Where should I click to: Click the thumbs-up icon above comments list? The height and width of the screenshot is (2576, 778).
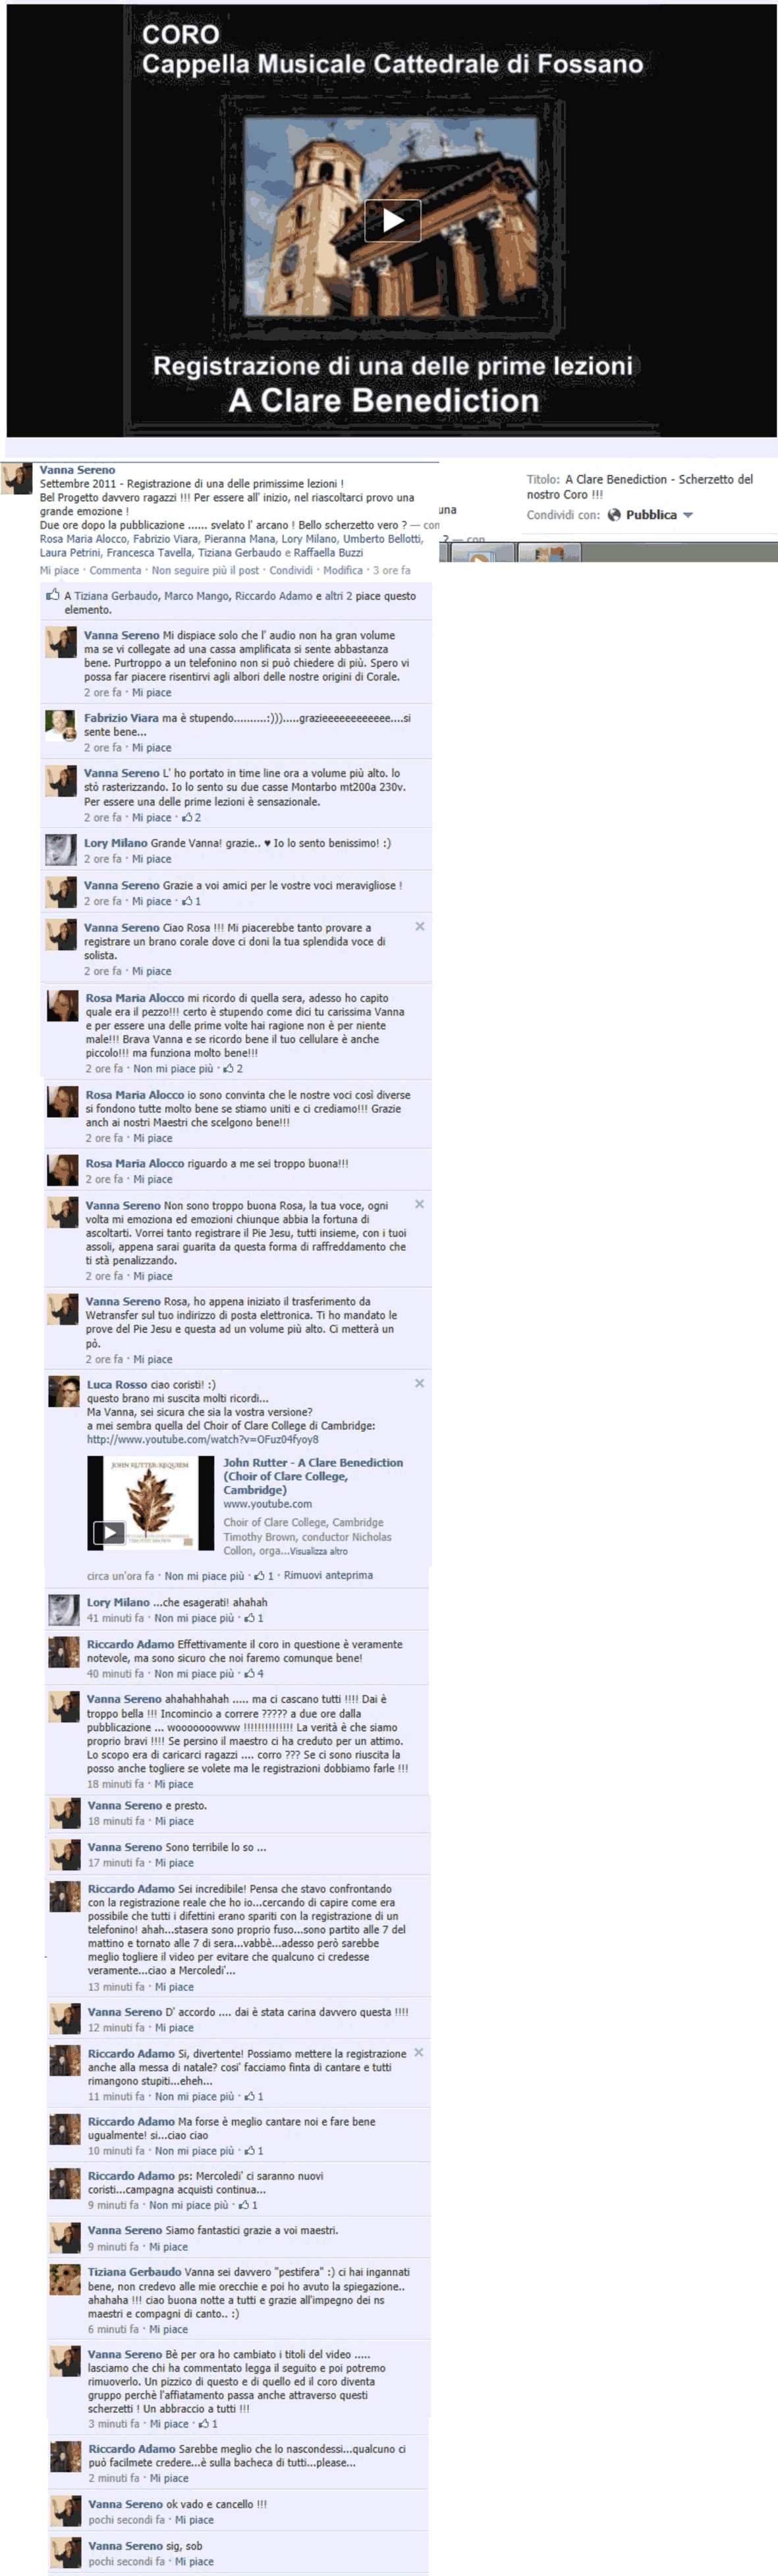pyautogui.click(x=53, y=595)
